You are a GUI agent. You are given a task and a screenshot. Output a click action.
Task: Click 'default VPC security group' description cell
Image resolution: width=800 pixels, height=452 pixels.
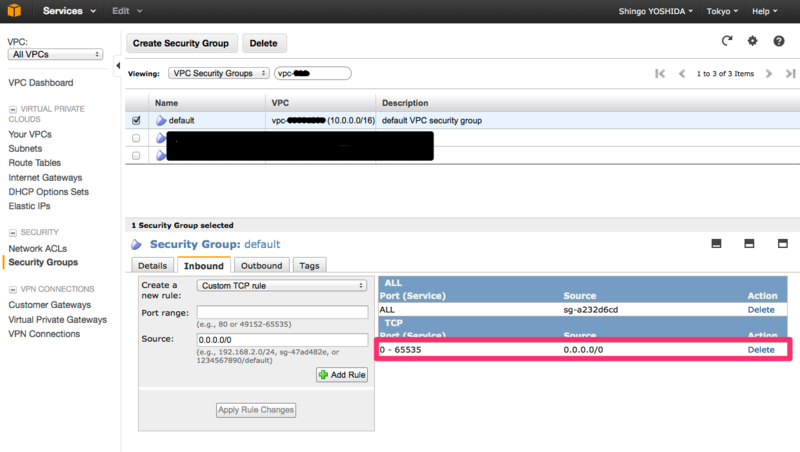[x=432, y=120]
